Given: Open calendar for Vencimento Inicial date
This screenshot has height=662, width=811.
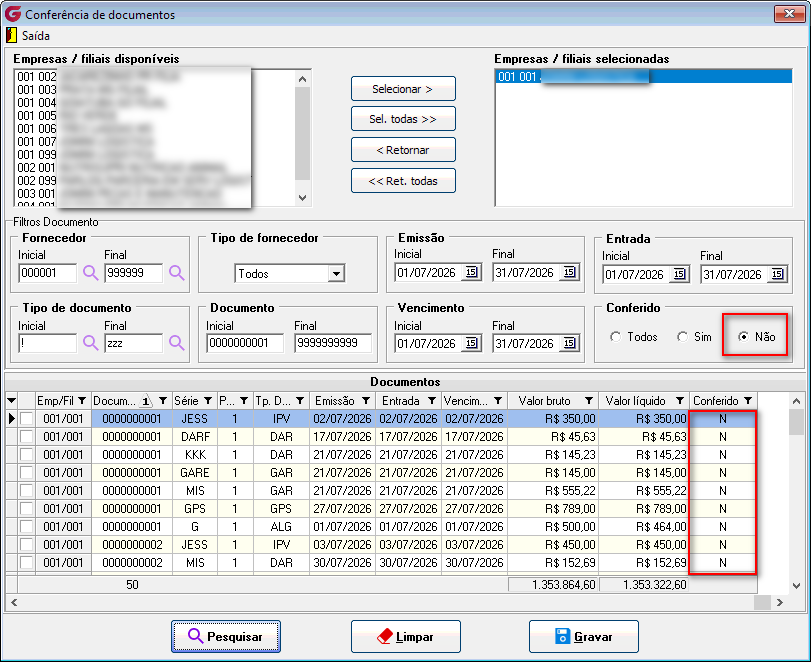Looking at the screenshot, I should coord(471,343).
